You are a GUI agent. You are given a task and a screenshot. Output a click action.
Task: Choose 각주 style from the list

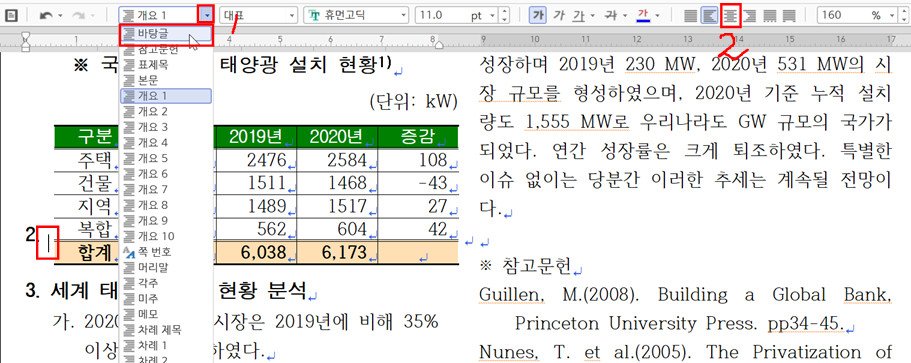tap(166, 283)
